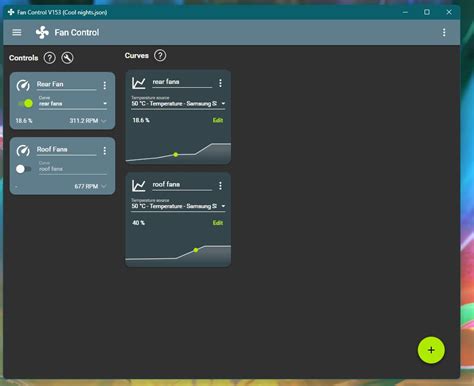Expand the Rear Fan card chevron by 311.2 RPM
Screen dimensions: 474x386
104,121
